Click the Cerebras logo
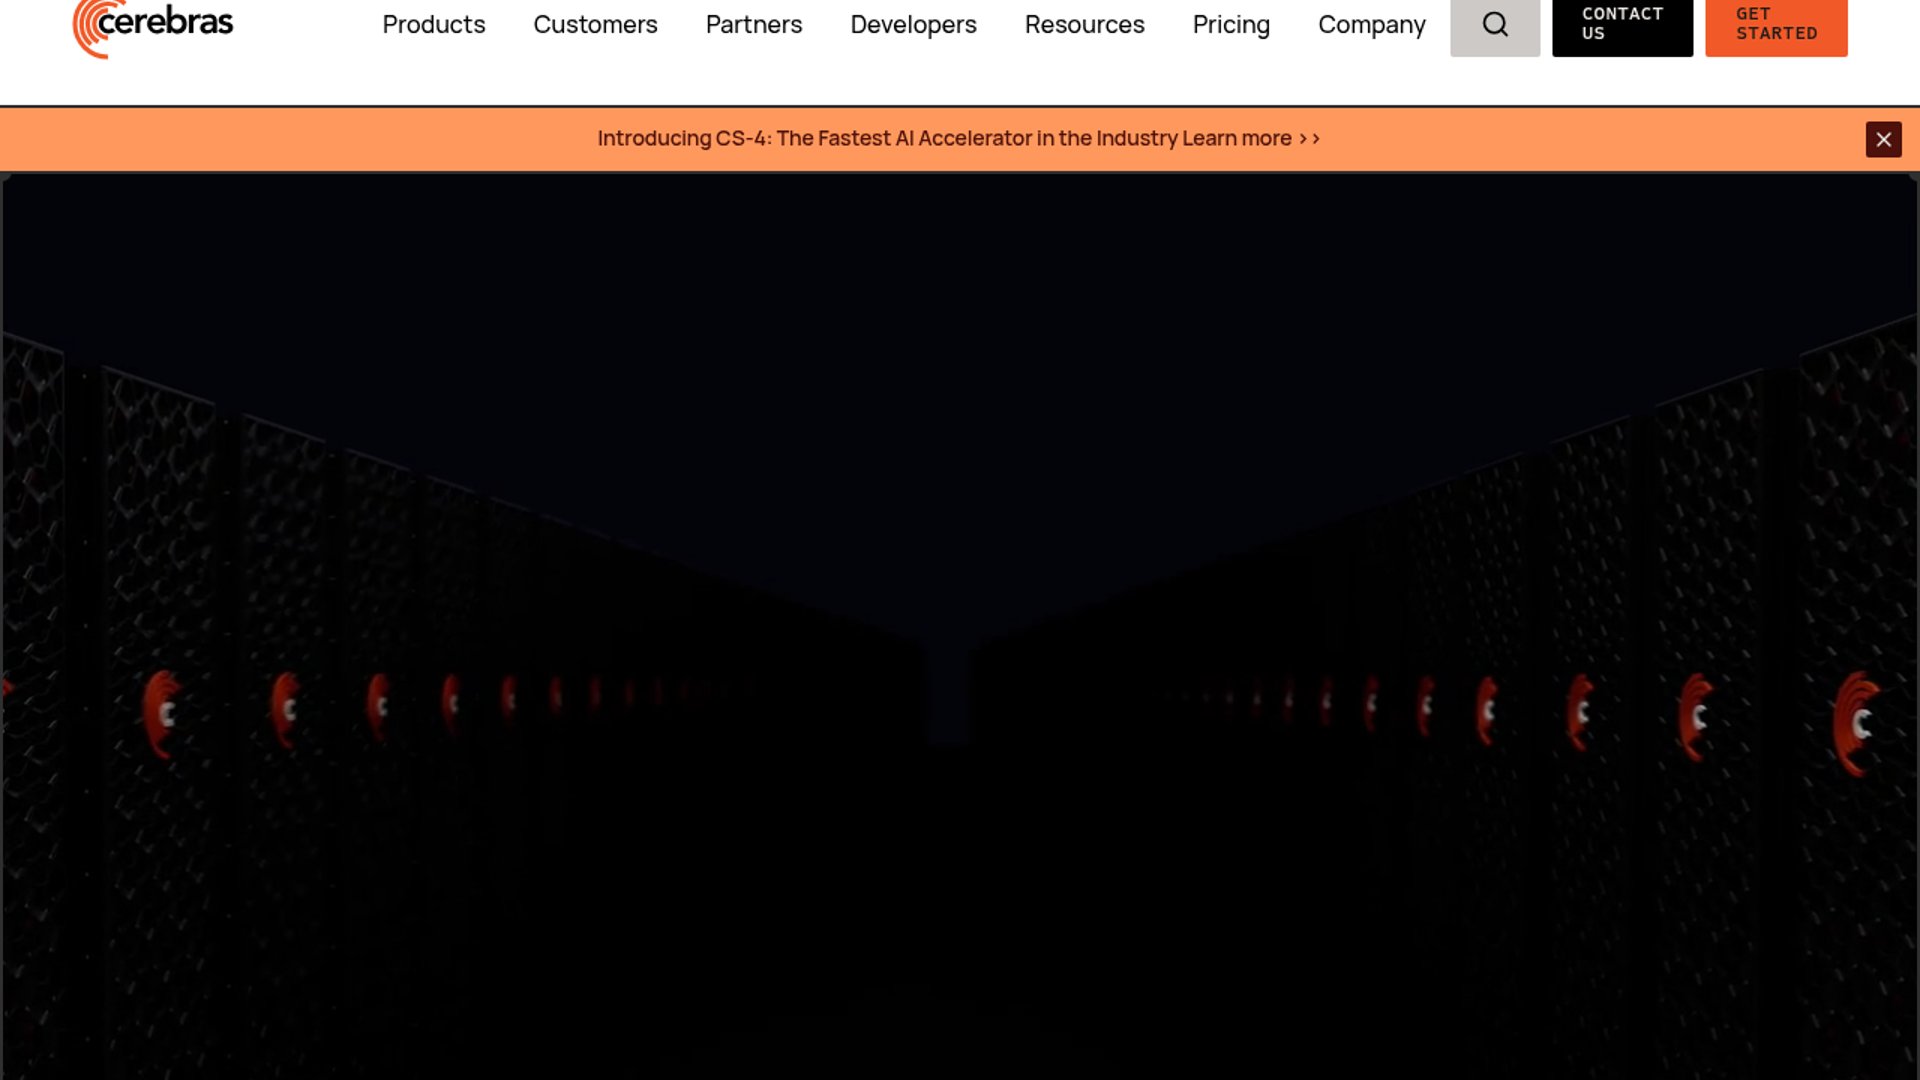The image size is (1920, 1080). point(153,27)
